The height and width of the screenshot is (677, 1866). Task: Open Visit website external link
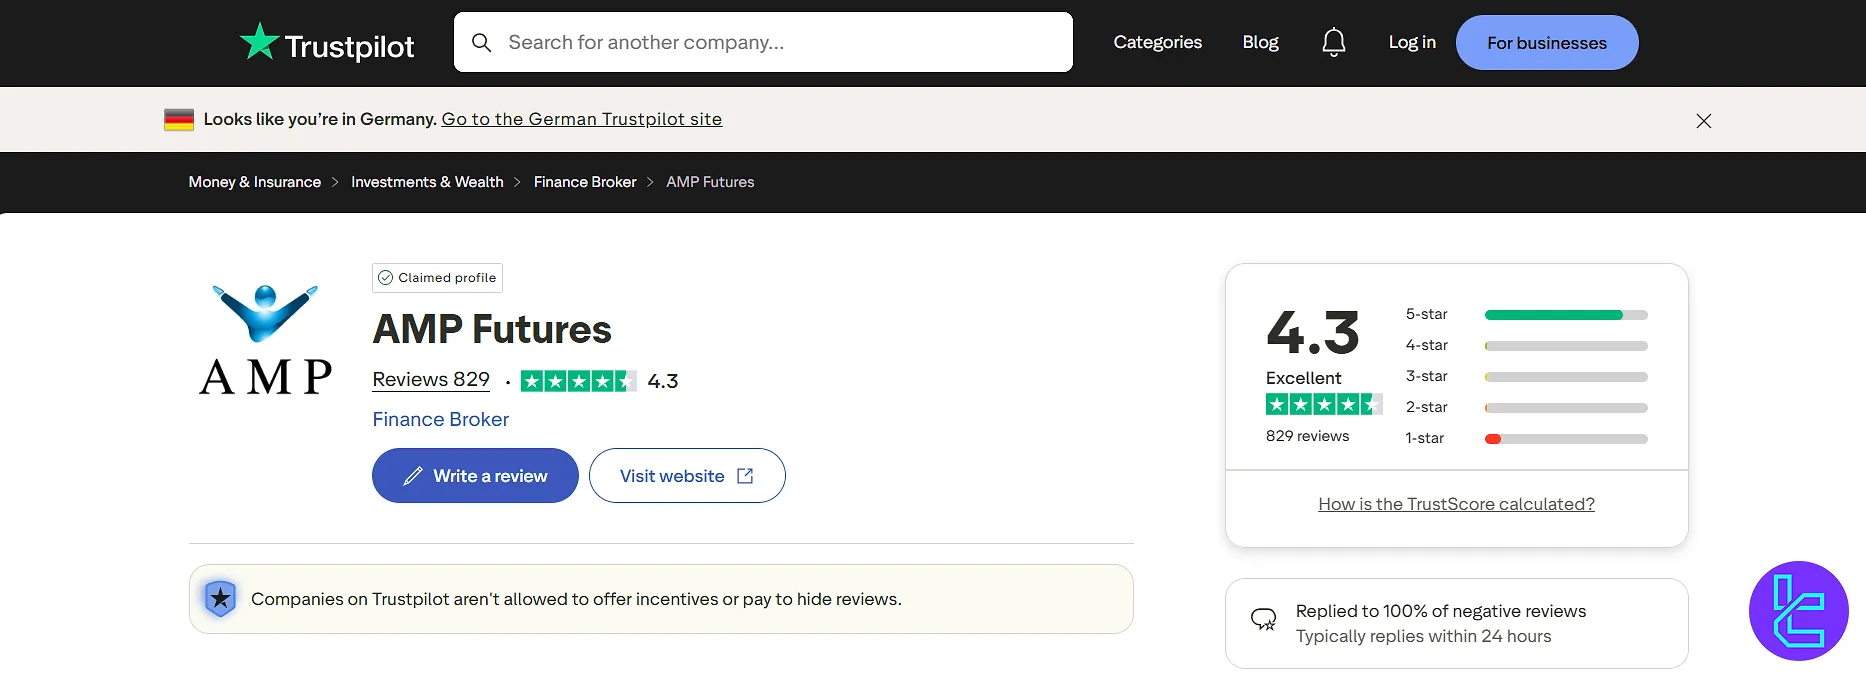pyautogui.click(x=687, y=476)
